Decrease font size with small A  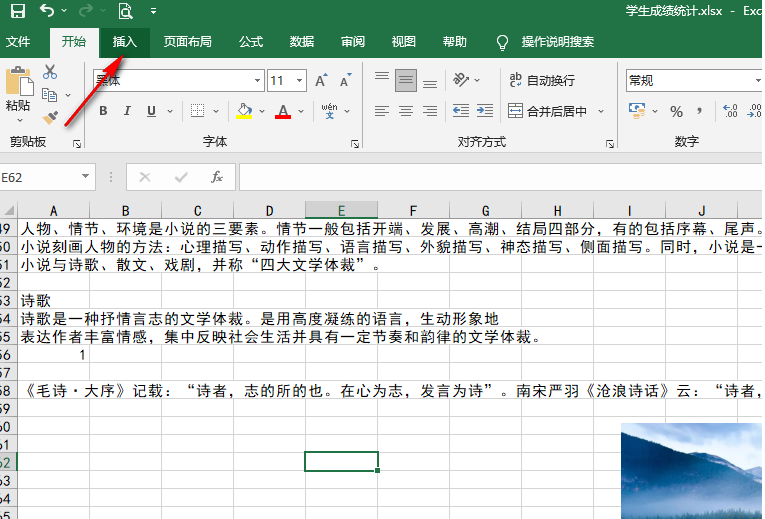coord(346,80)
